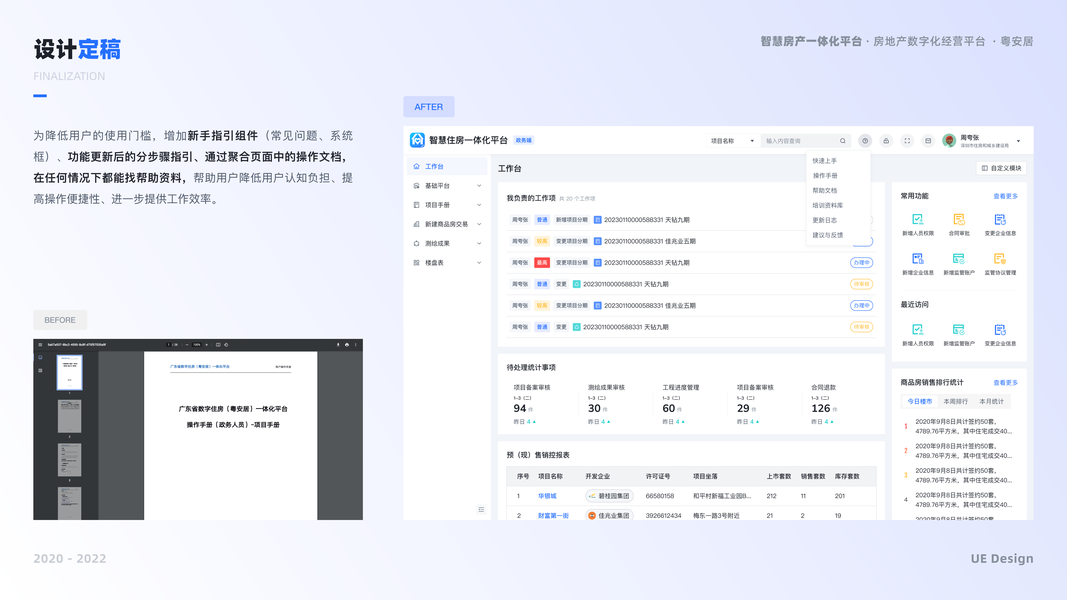This screenshot has height=600, width=1067.
Task: Open the 项目名称 search type dropdown
Action: pyautogui.click(x=732, y=141)
